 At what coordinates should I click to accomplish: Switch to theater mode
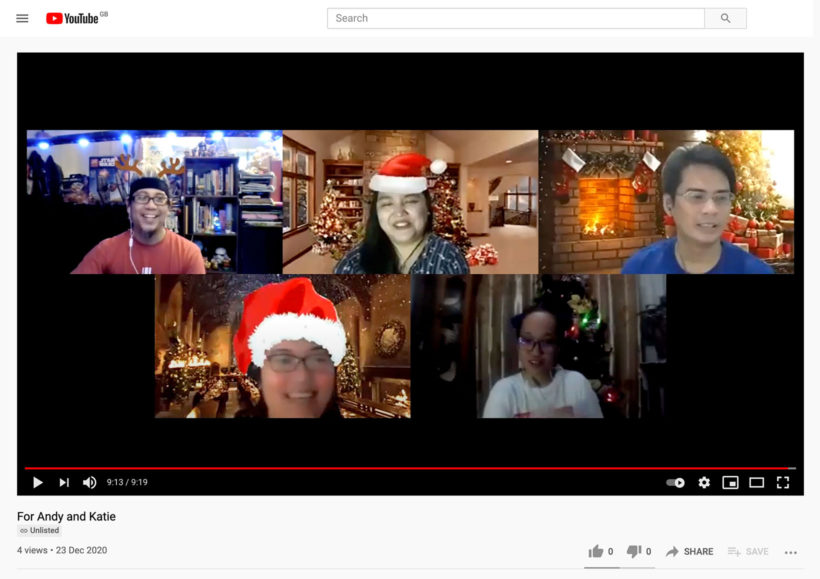pos(757,482)
